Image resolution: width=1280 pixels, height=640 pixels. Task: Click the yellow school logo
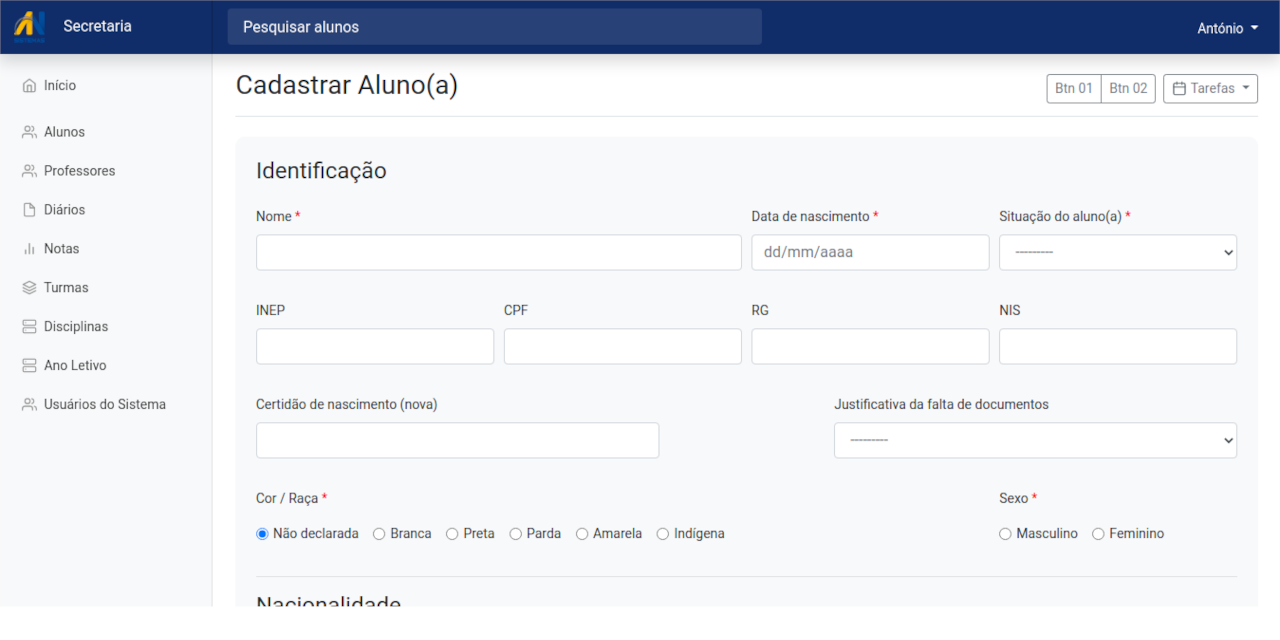click(28, 26)
